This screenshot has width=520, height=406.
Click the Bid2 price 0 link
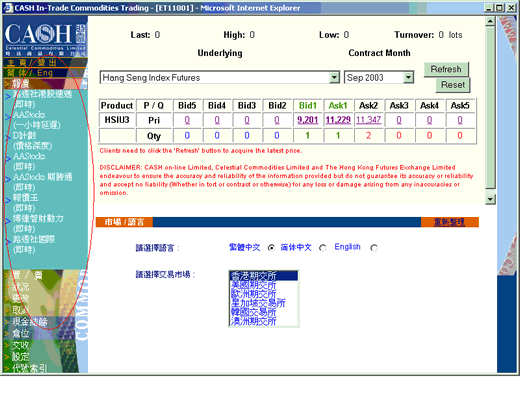(277, 120)
